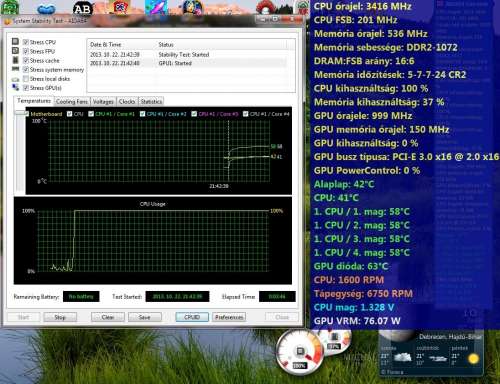Open the Preferences dialog

click(x=229, y=317)
